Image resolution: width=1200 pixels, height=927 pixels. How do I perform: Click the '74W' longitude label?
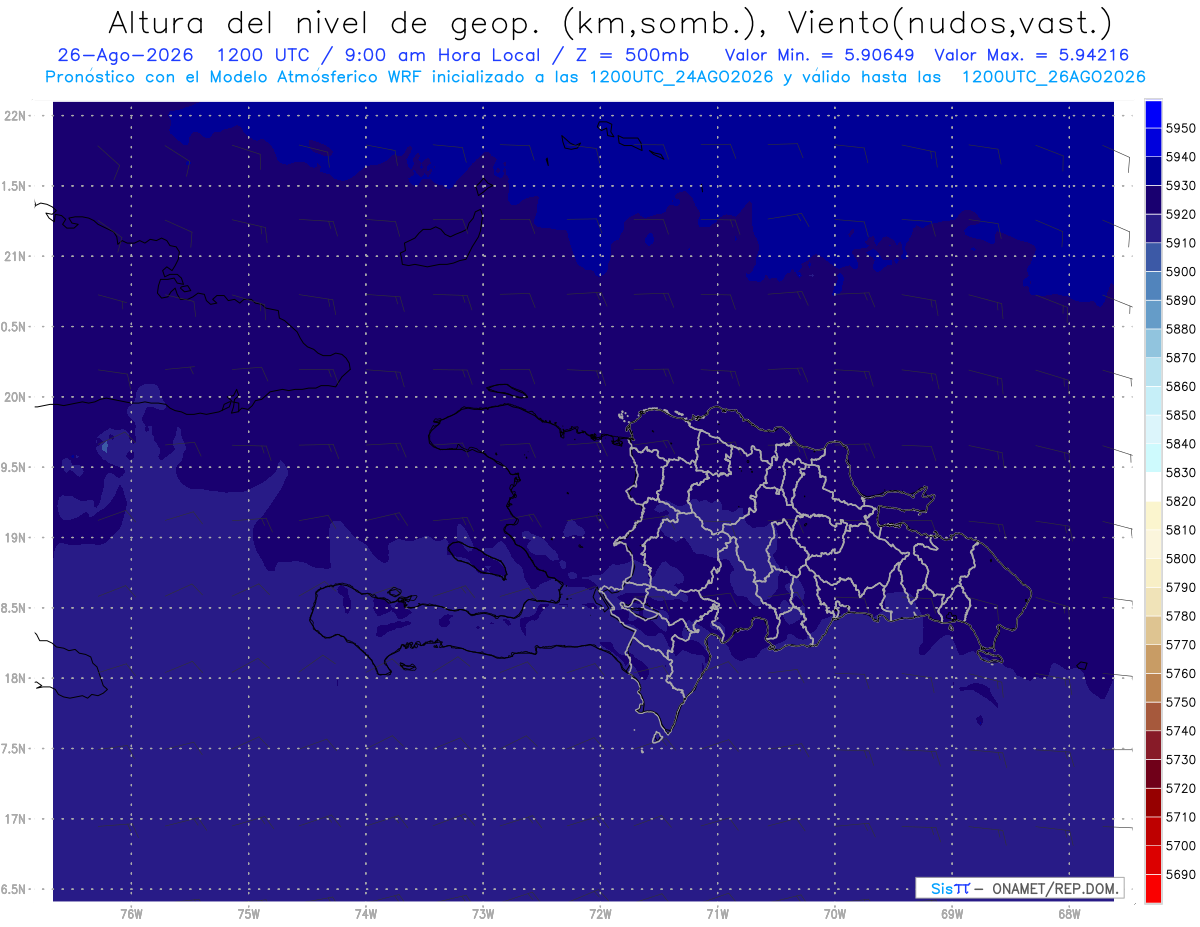coord(366,913)
